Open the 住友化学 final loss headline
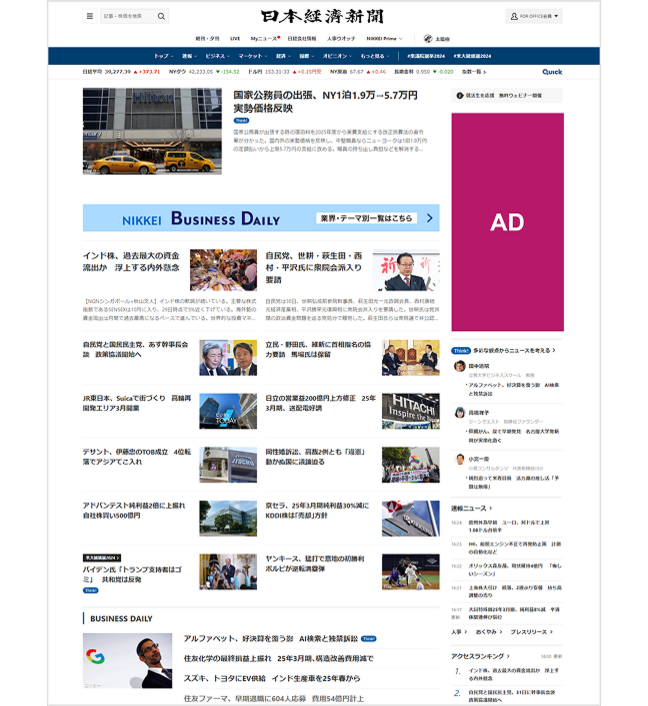Image resolution: width=648 pixels, height=706 pixels. 278,658
